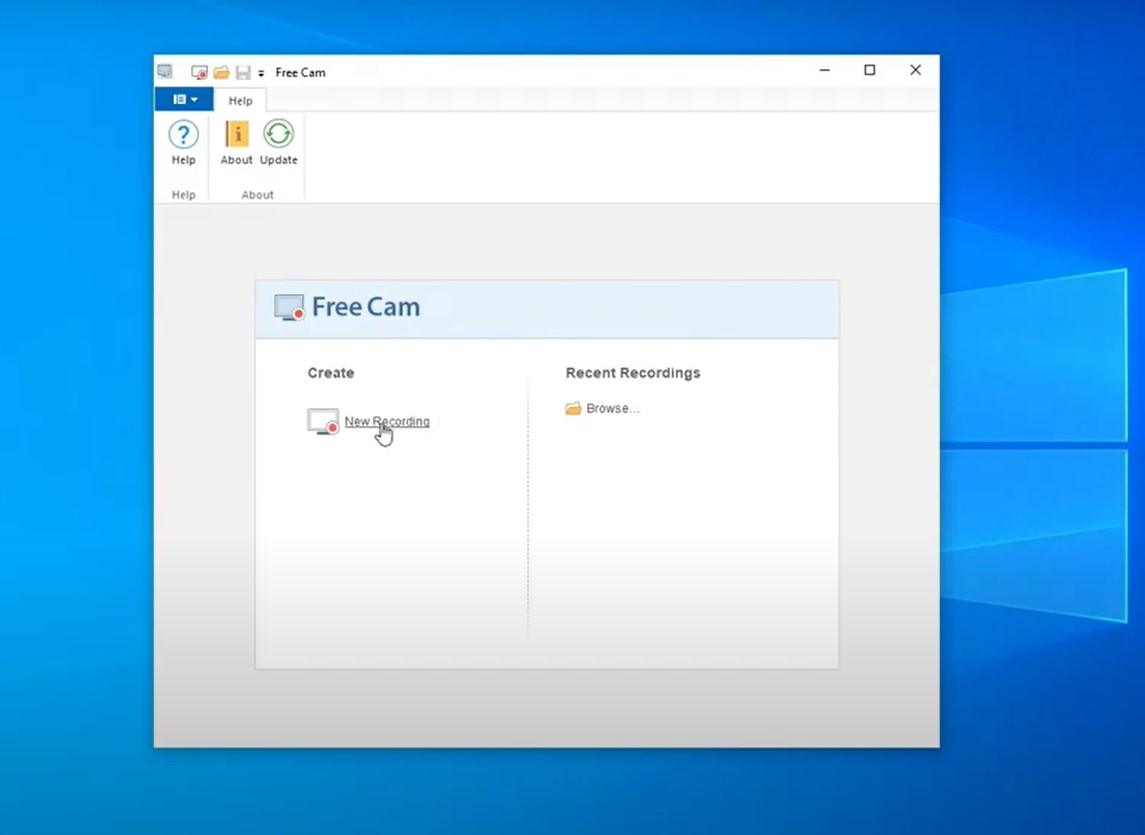Click the Free Cam logo icon in the header
This screenshot has width=1145, height=835.
290,307
